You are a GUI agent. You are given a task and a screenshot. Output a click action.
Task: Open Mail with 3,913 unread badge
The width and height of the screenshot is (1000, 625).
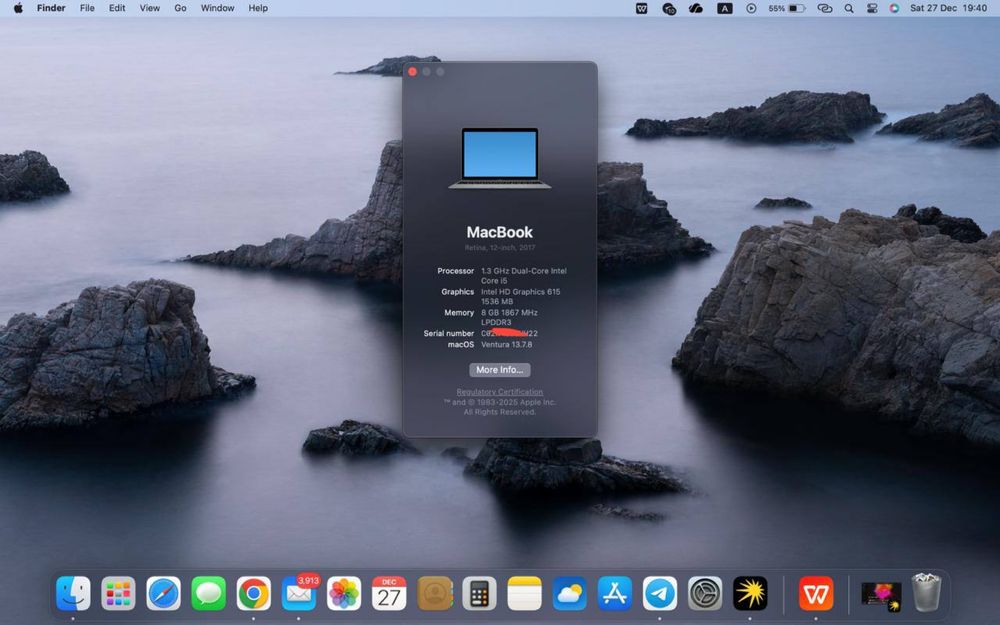[299, 593]
